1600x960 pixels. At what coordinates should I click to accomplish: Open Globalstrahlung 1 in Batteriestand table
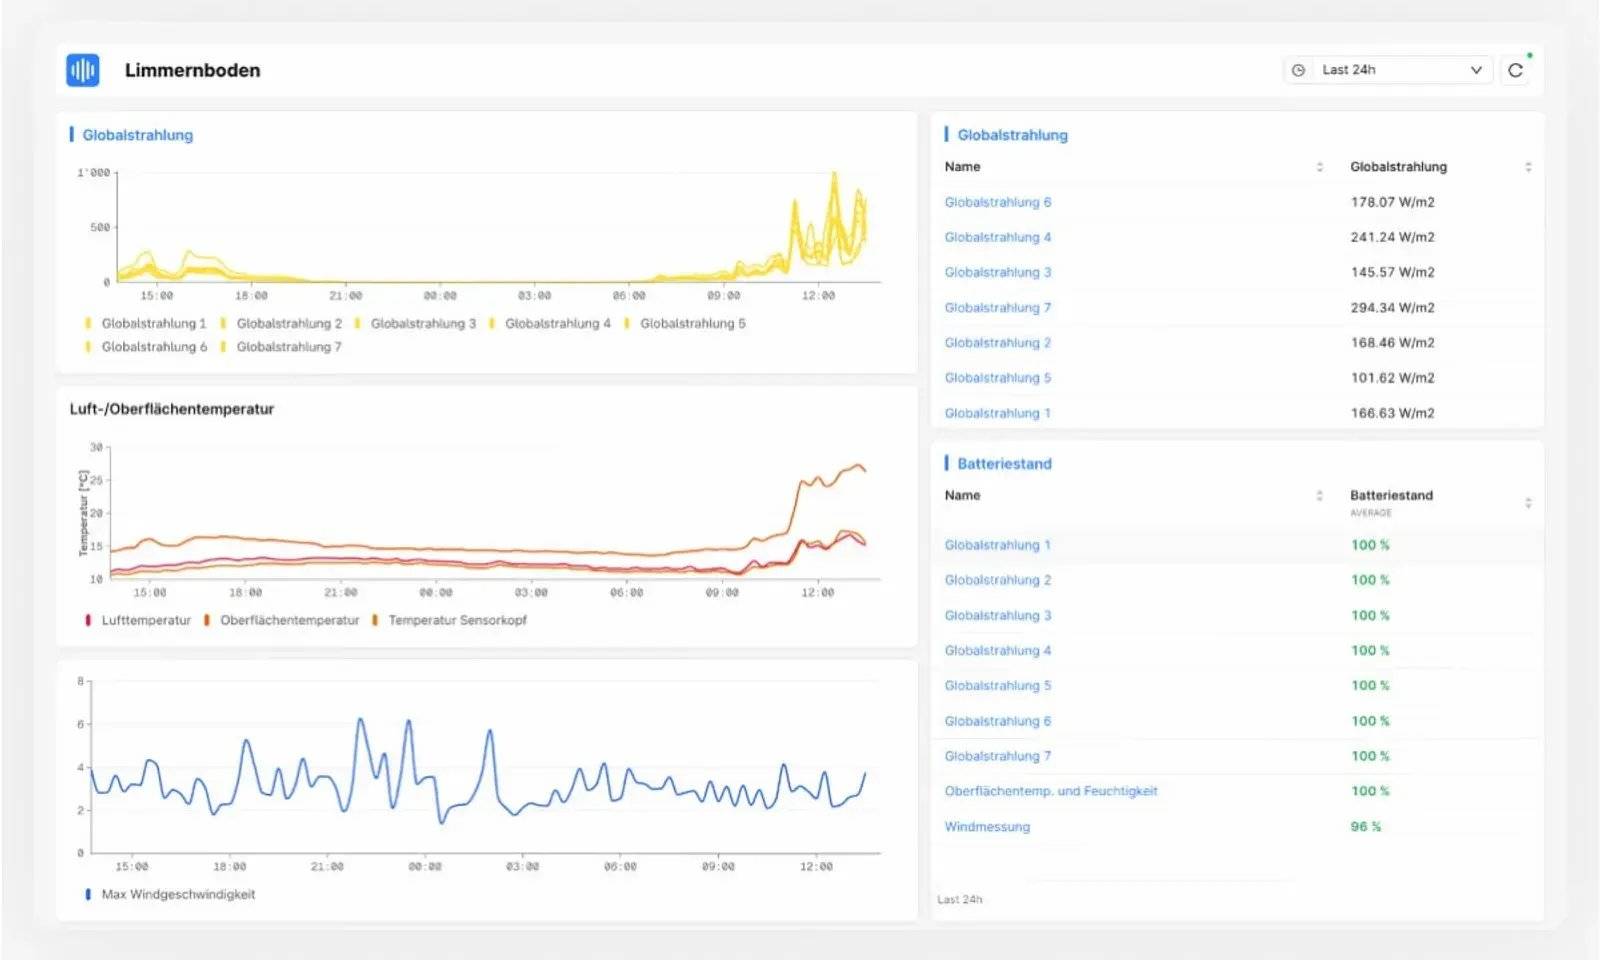998,545
